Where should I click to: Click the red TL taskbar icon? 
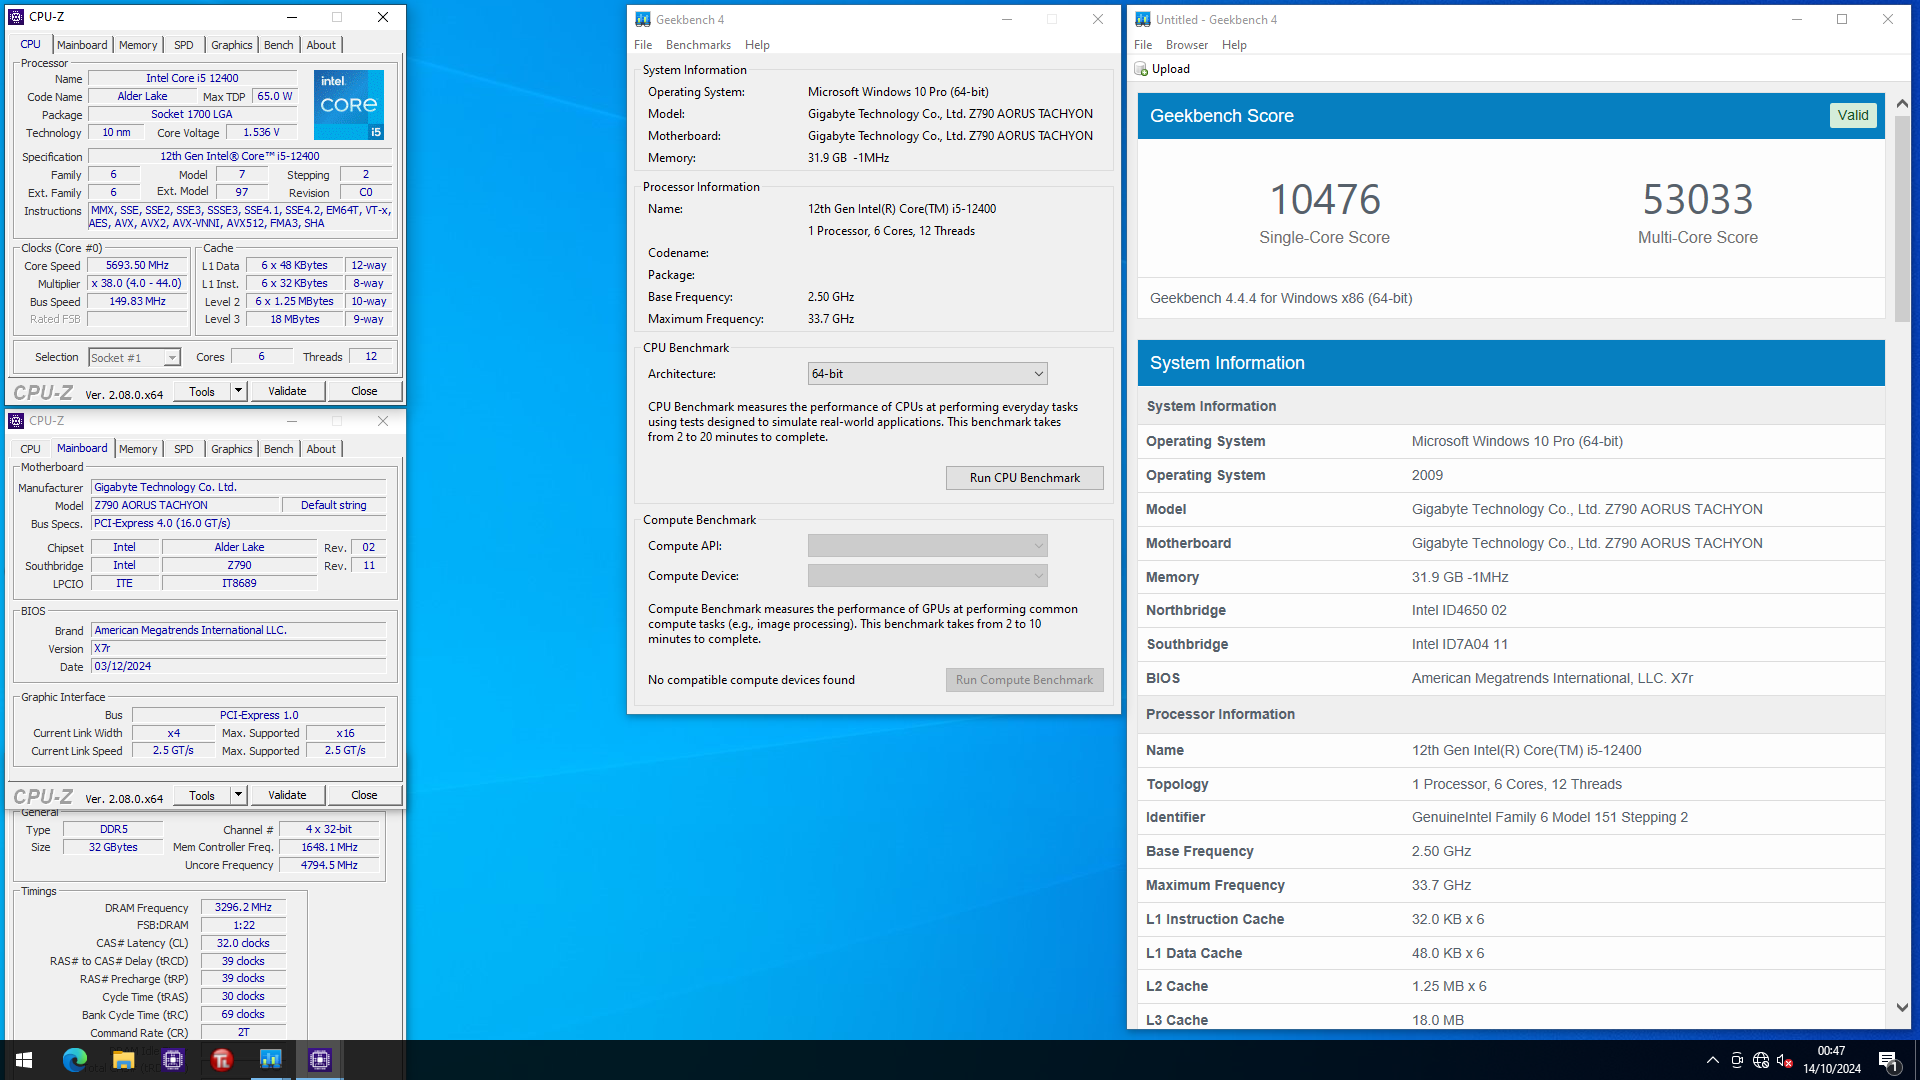click(222, 1060)
